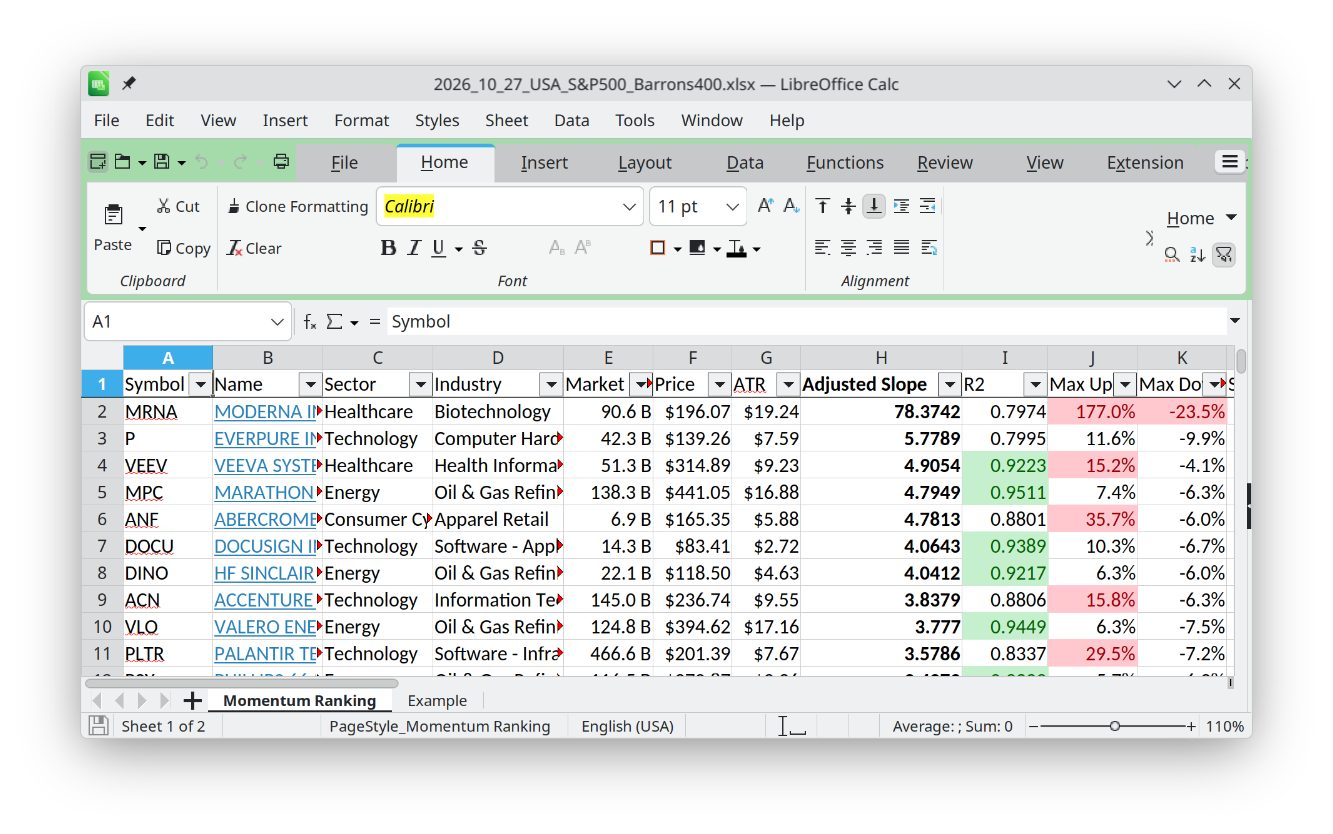Clear direct formatting with Clear button
This screenshot has height=834, width=1333.
[254, 248]
